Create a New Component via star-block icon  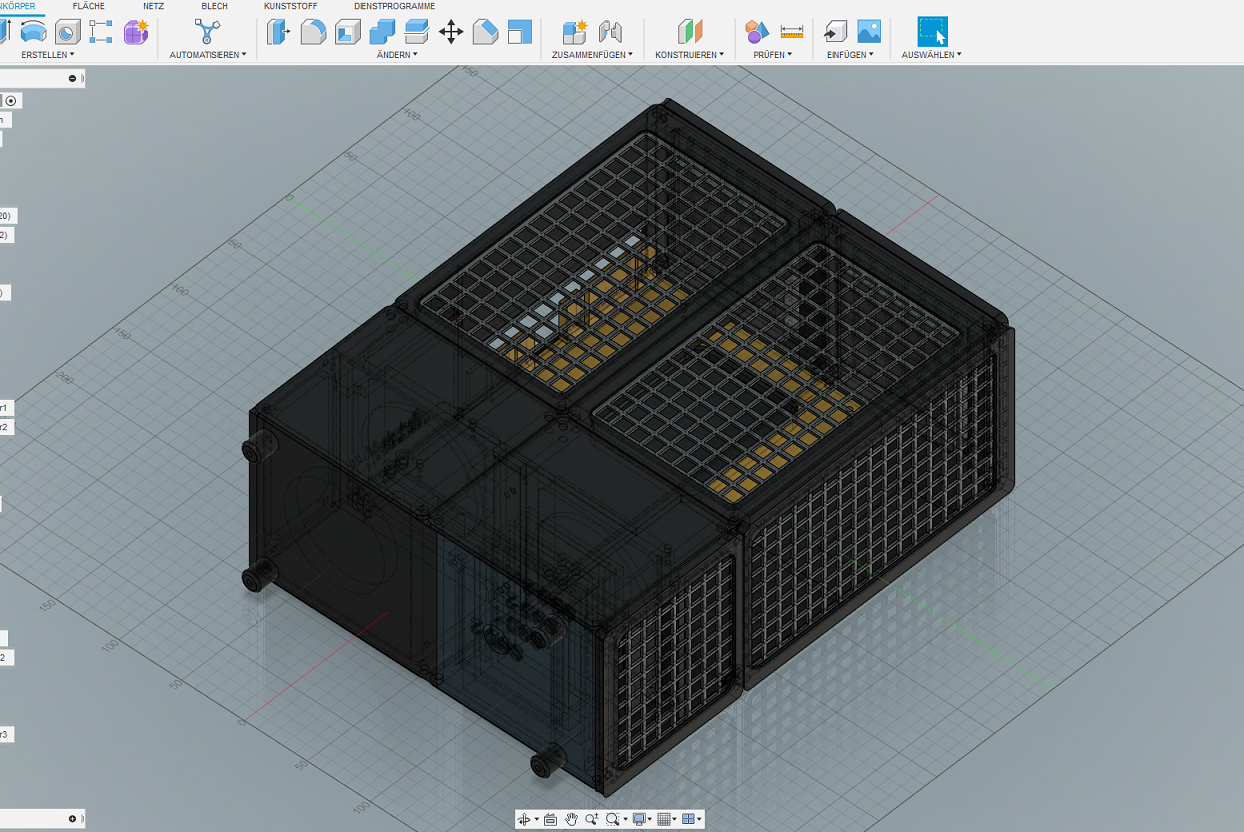pyautogui.click(x=574, y=32)
